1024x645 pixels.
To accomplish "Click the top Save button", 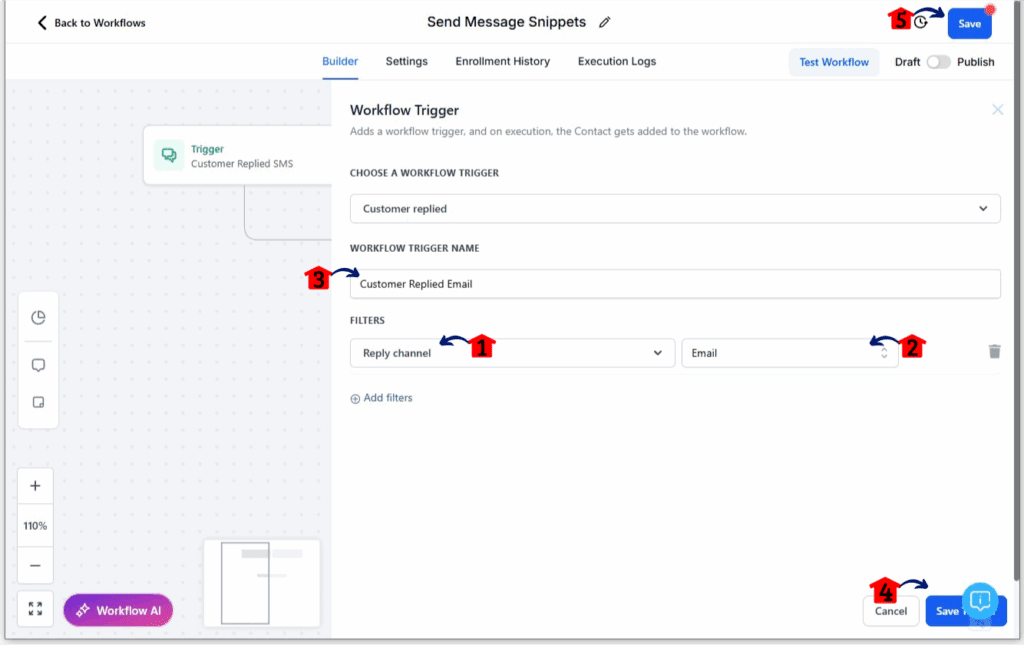I will [969, 24].
